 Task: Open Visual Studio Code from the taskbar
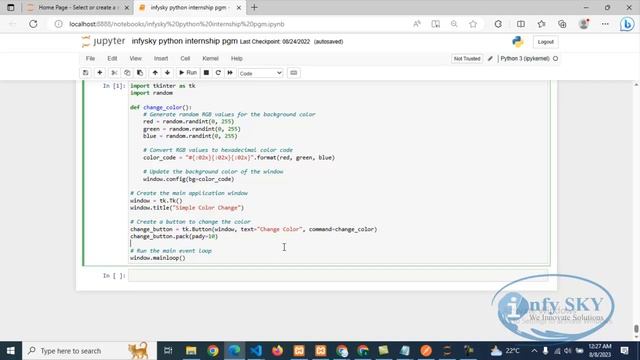click(256, 351)
